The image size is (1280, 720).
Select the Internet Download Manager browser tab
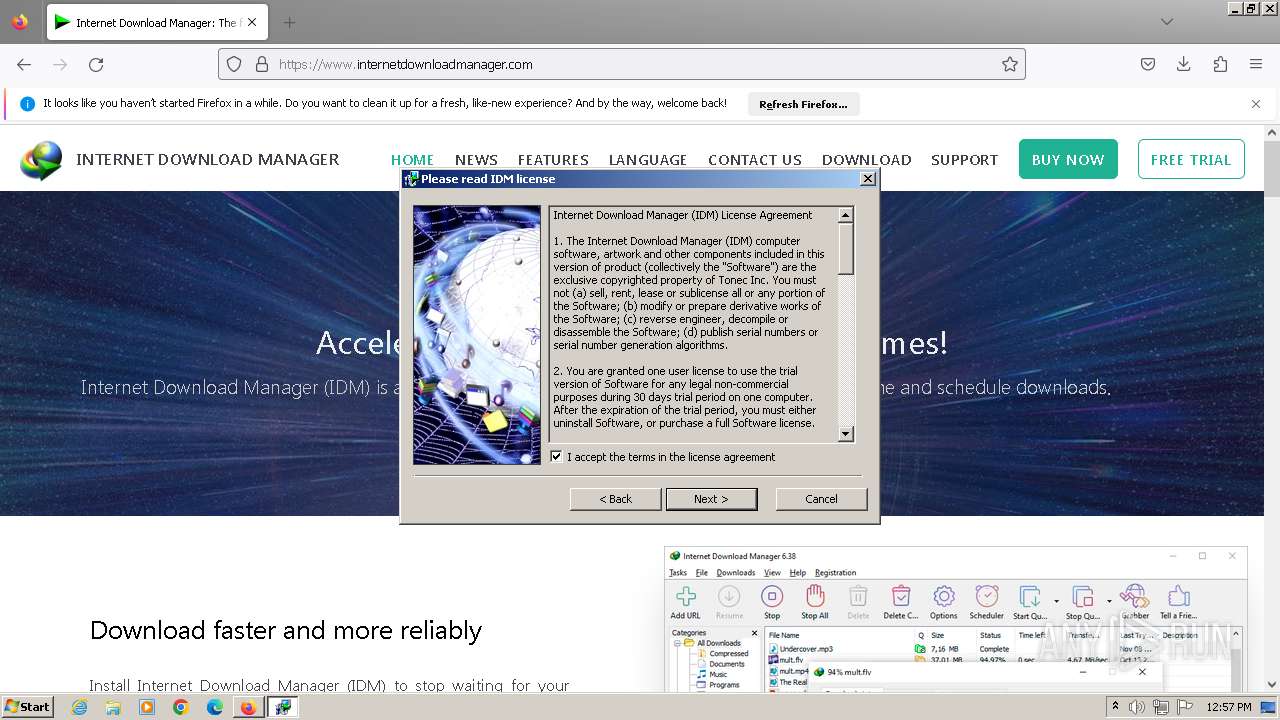click(x=155, y=22)
